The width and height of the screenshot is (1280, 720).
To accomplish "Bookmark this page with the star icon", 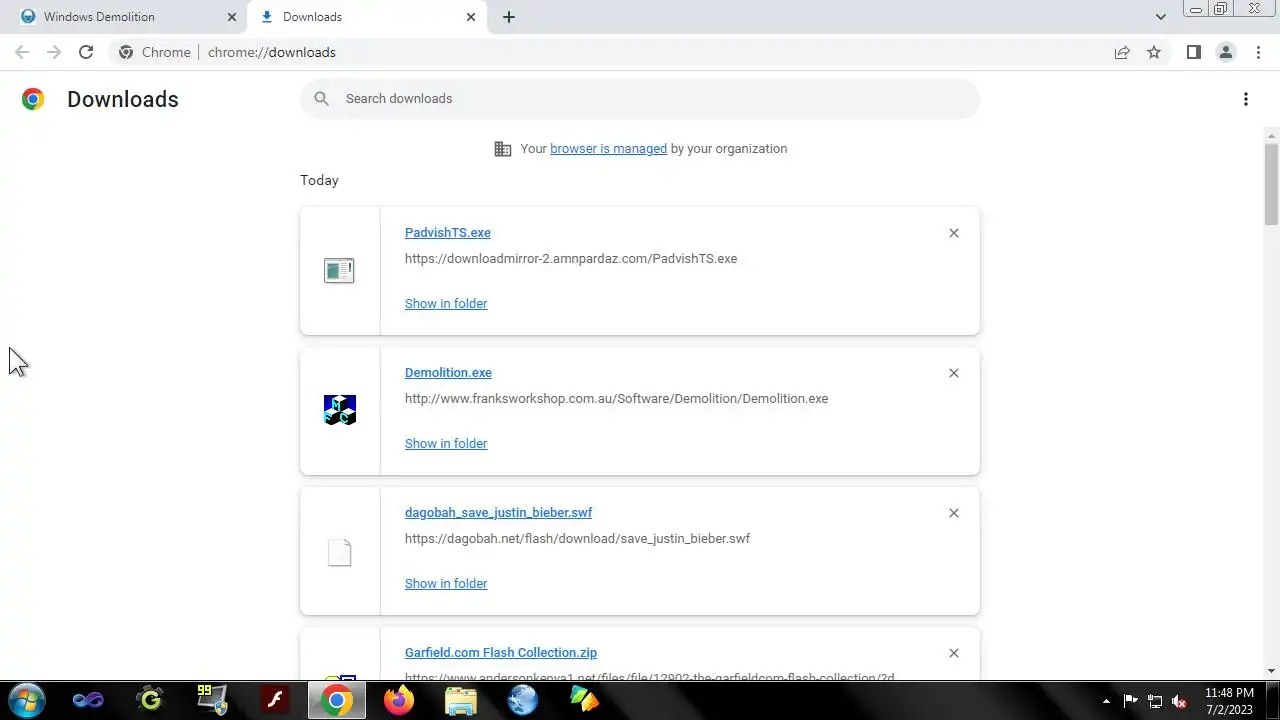I will pos(1154,52).
